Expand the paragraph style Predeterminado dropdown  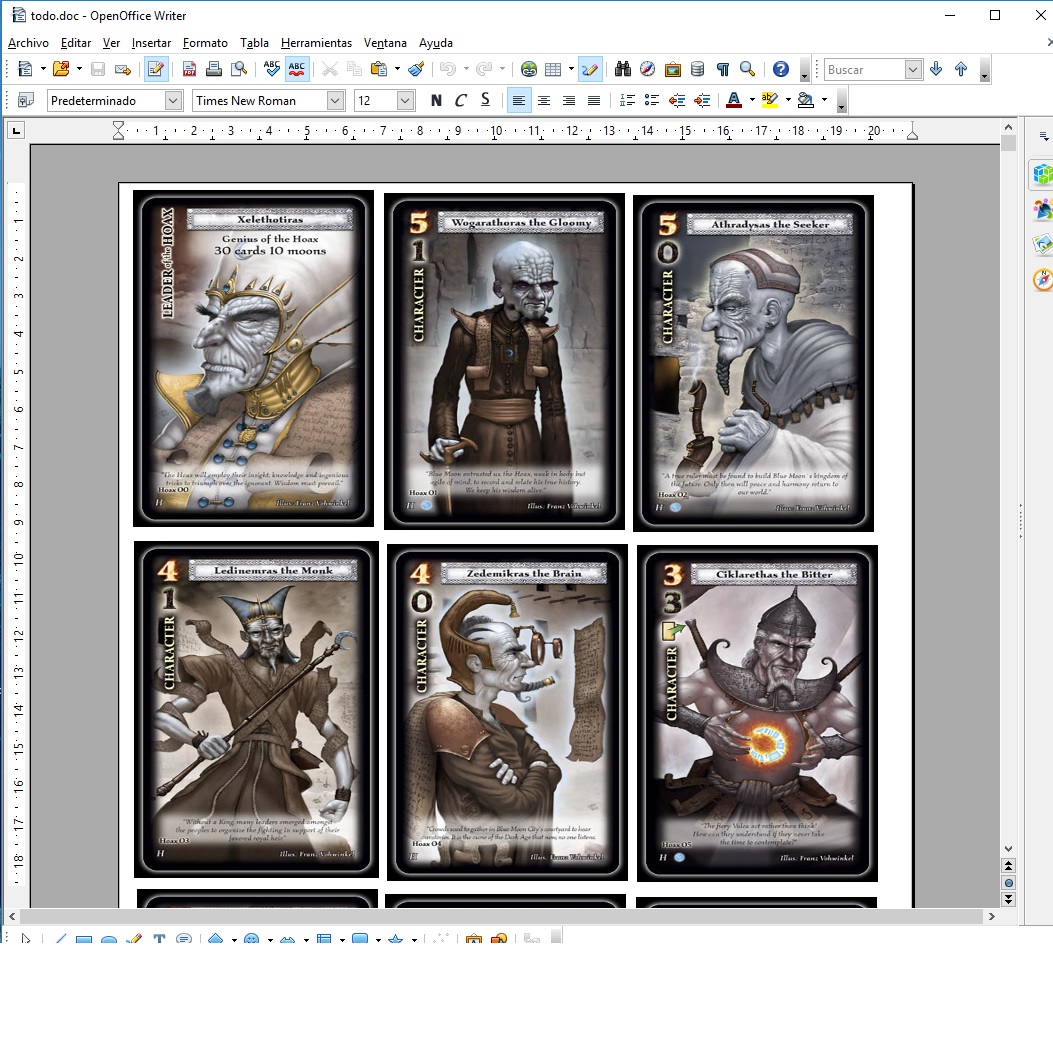point(173,101)
